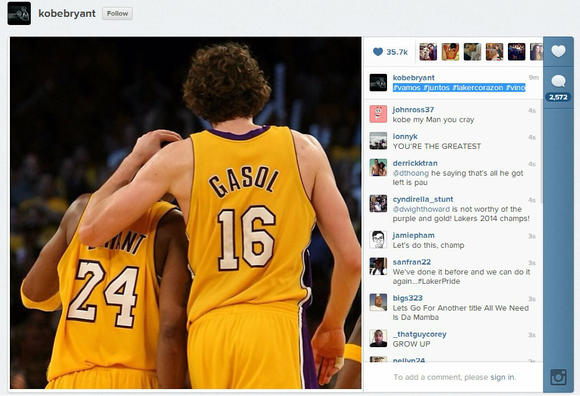Open kobebryant username above the caption
Image resolution: width=580 pixels, height=396 pixels.
point(414,78)
